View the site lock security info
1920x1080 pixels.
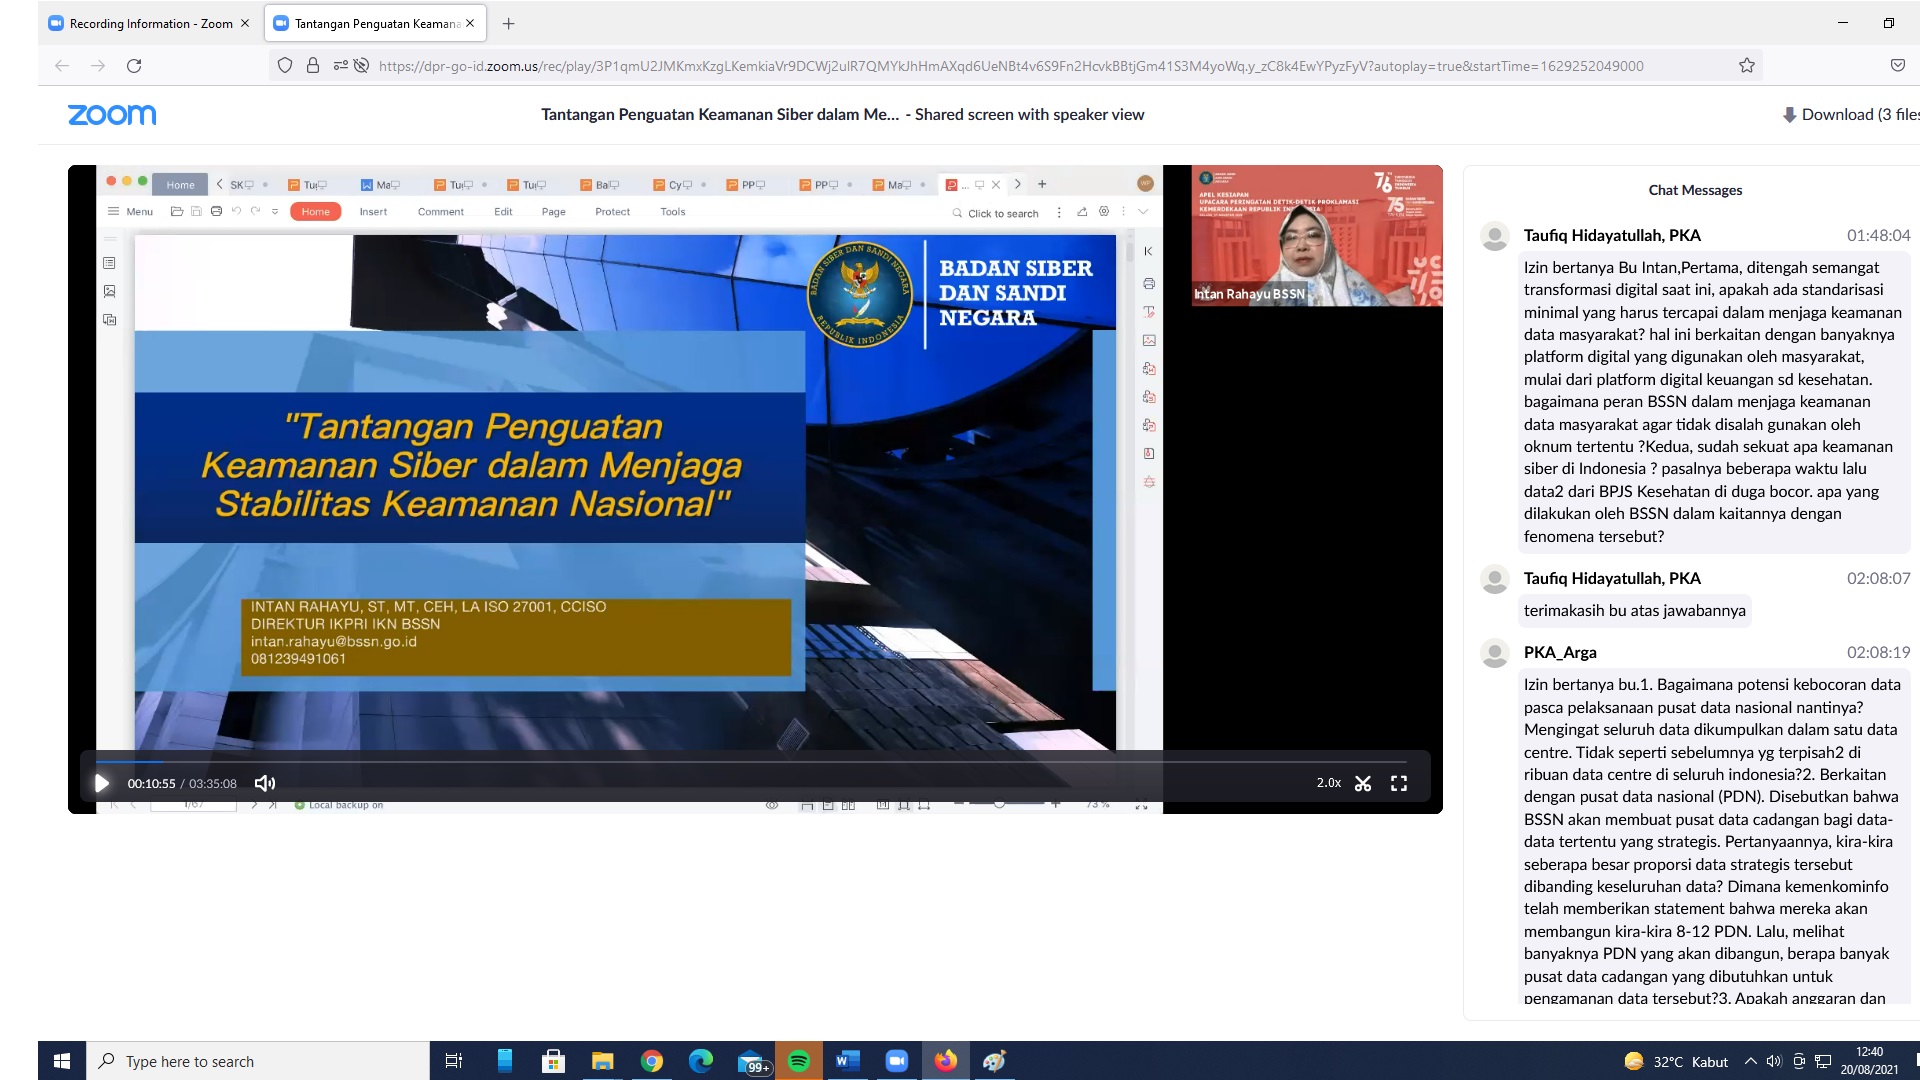point(313,66)
